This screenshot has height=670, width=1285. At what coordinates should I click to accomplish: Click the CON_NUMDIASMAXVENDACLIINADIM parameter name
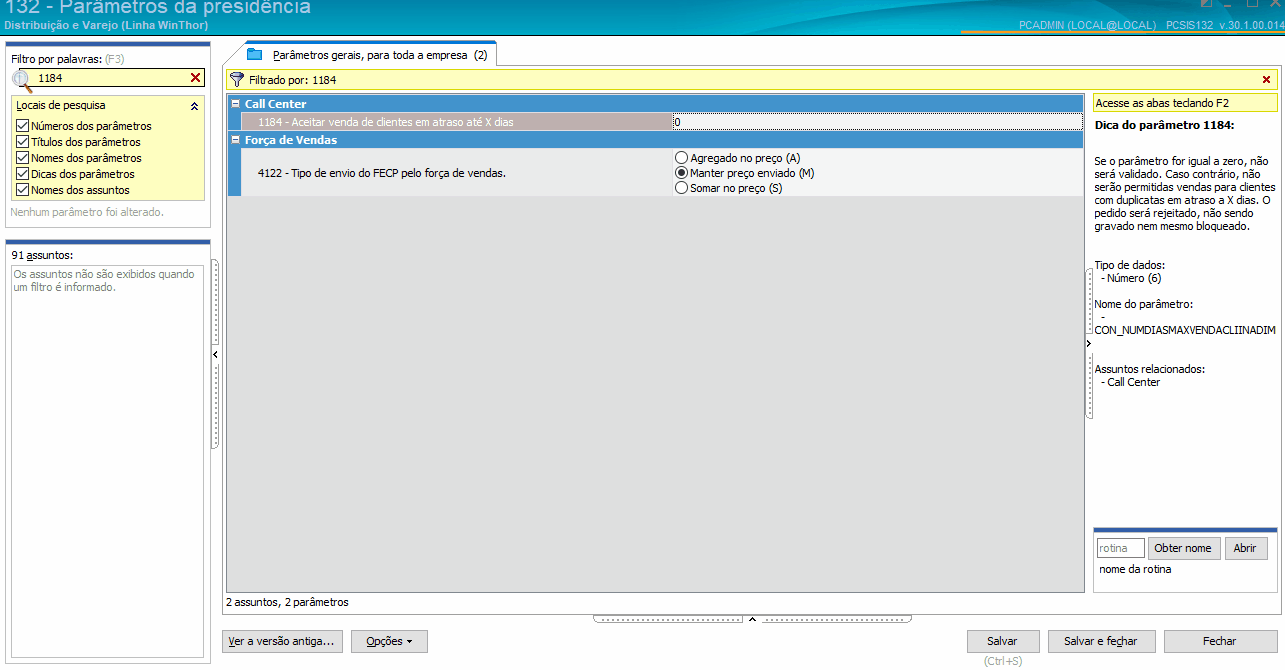[x=1185, y=330]
